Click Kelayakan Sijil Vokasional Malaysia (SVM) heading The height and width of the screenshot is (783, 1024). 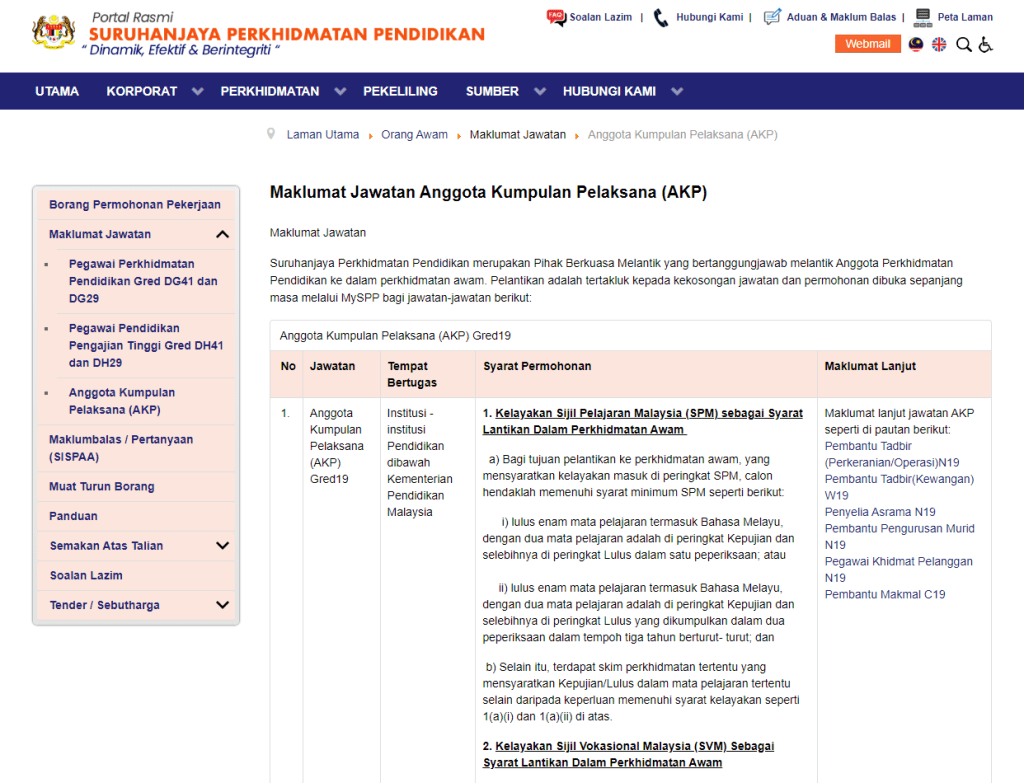(x=628, y=754)
